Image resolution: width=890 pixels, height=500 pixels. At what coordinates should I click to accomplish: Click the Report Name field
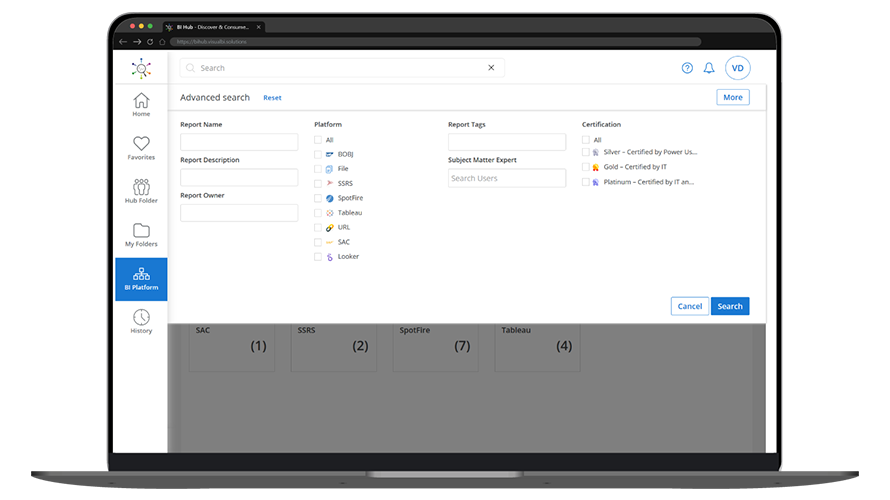coord(239,142)
